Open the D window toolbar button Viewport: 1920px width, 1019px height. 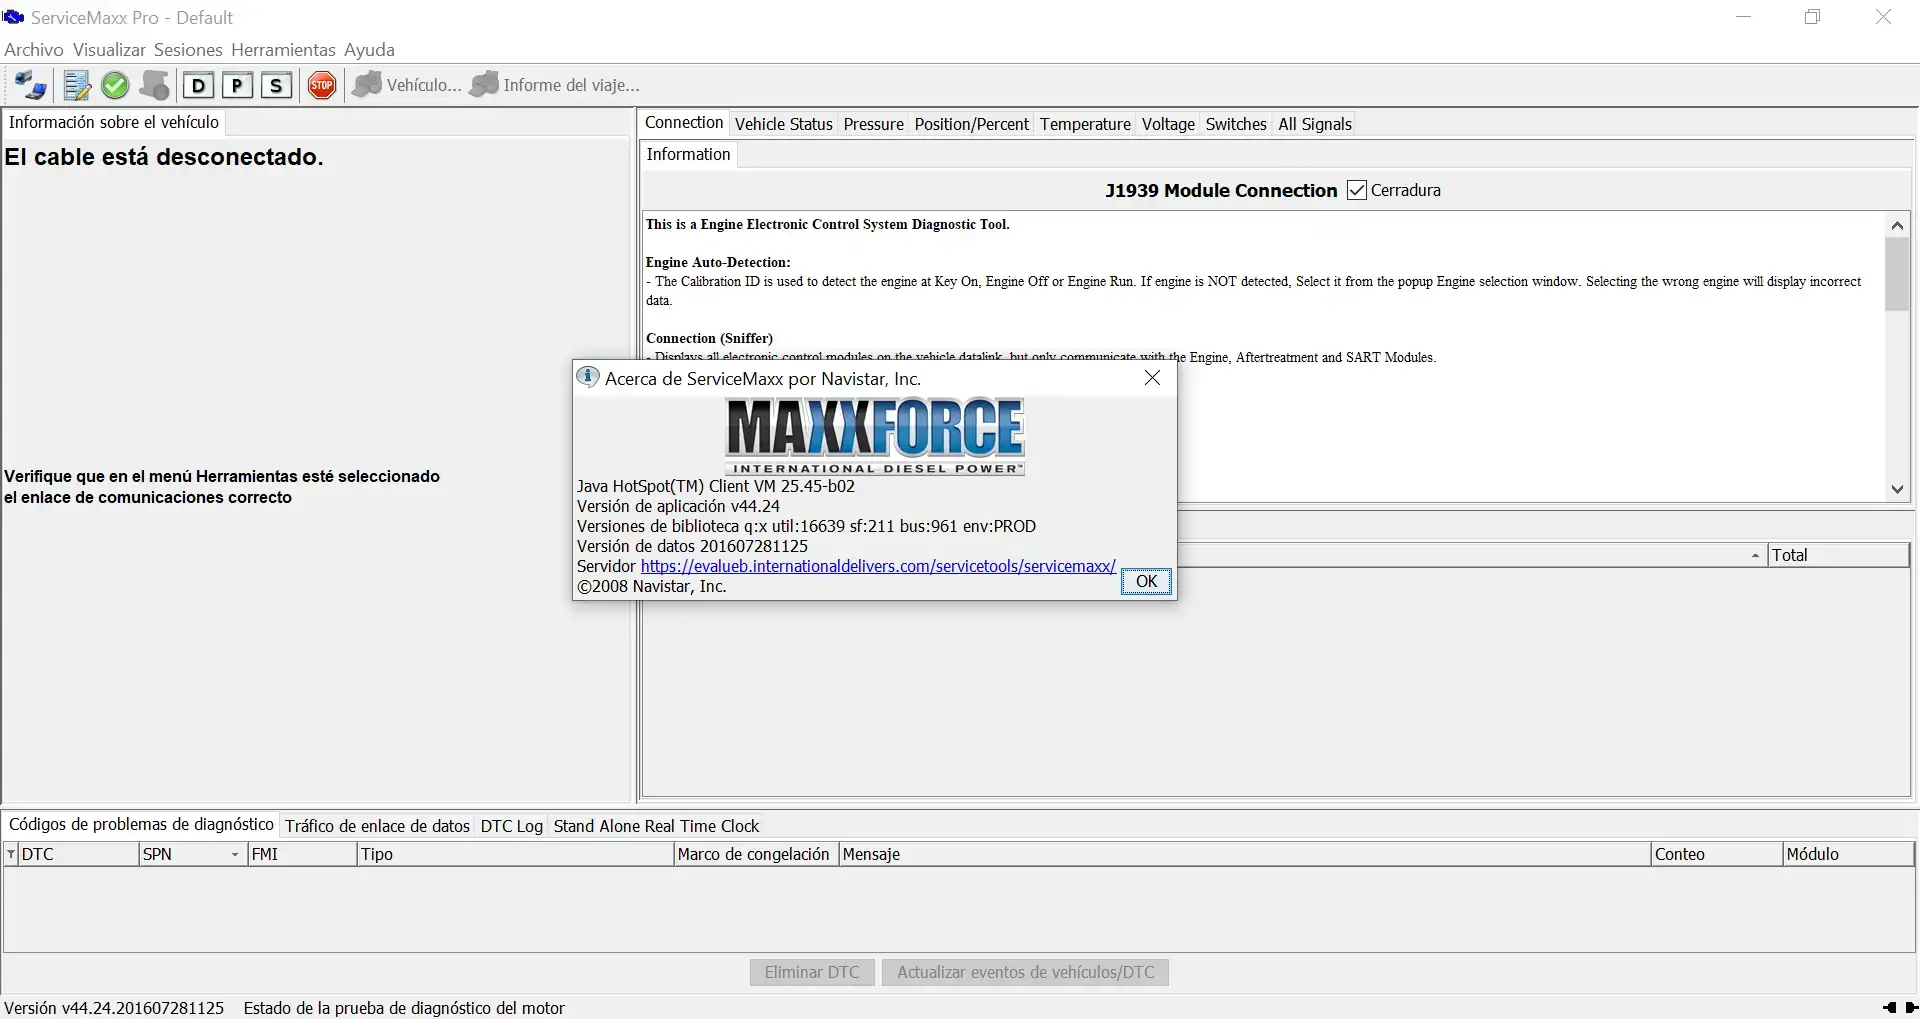[x=198, y=86]
